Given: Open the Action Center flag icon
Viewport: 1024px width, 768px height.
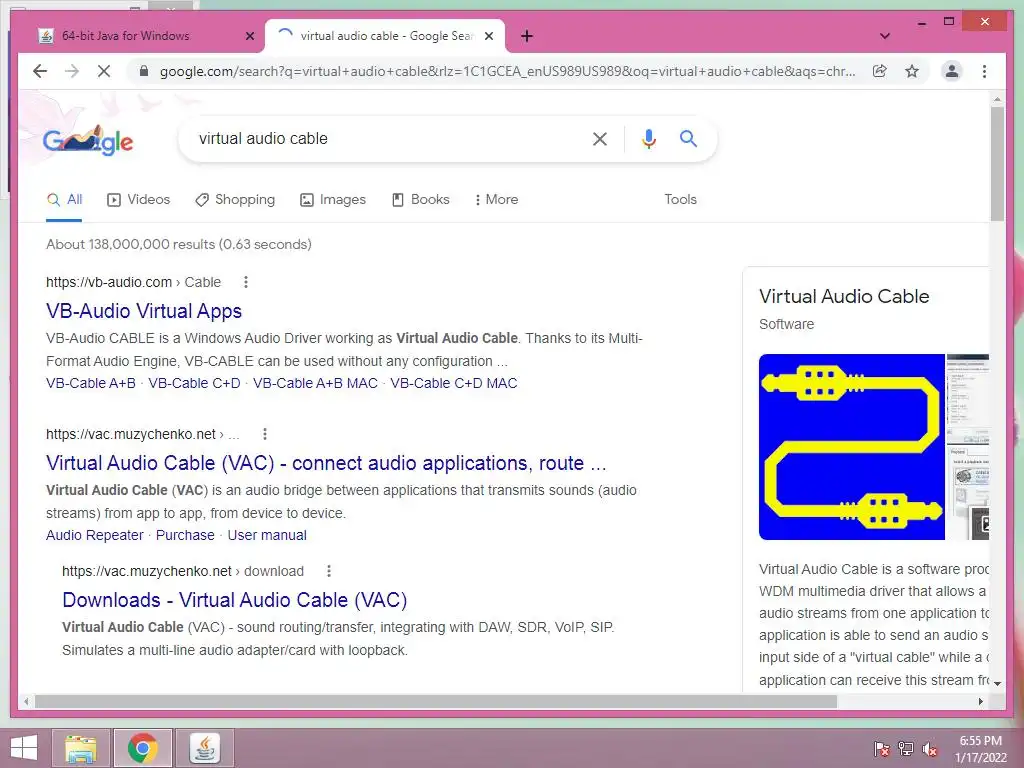Looking at the screenshot, I should (881, 749).
